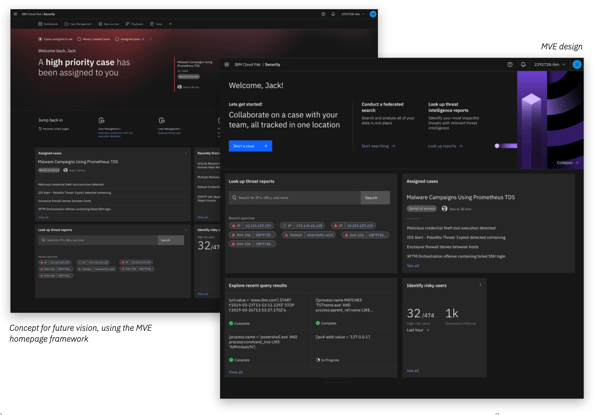596x415 pixels.
Task: Switch to the Playbooks nav tab
Action: tap(135, 24)
